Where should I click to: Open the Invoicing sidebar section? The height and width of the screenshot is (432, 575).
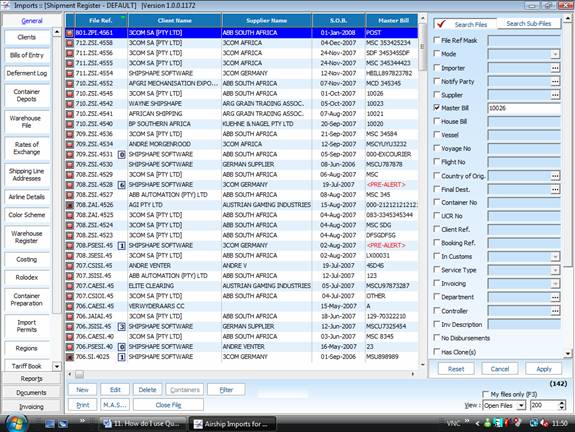pyautogui.click(x=32, y=406)
